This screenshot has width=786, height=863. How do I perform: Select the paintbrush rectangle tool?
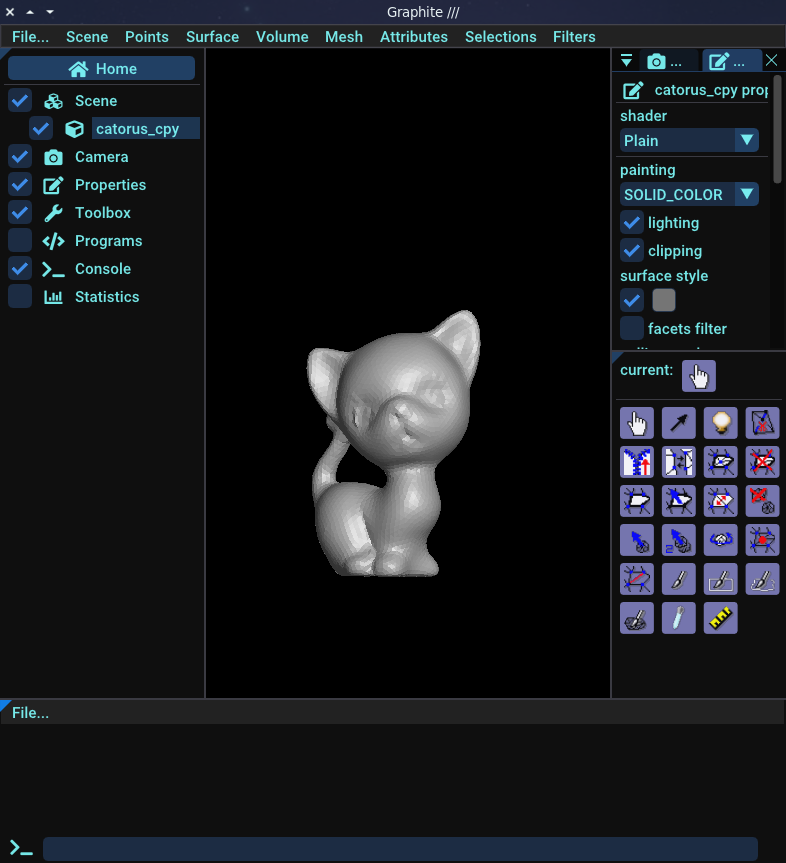point(720,580)
